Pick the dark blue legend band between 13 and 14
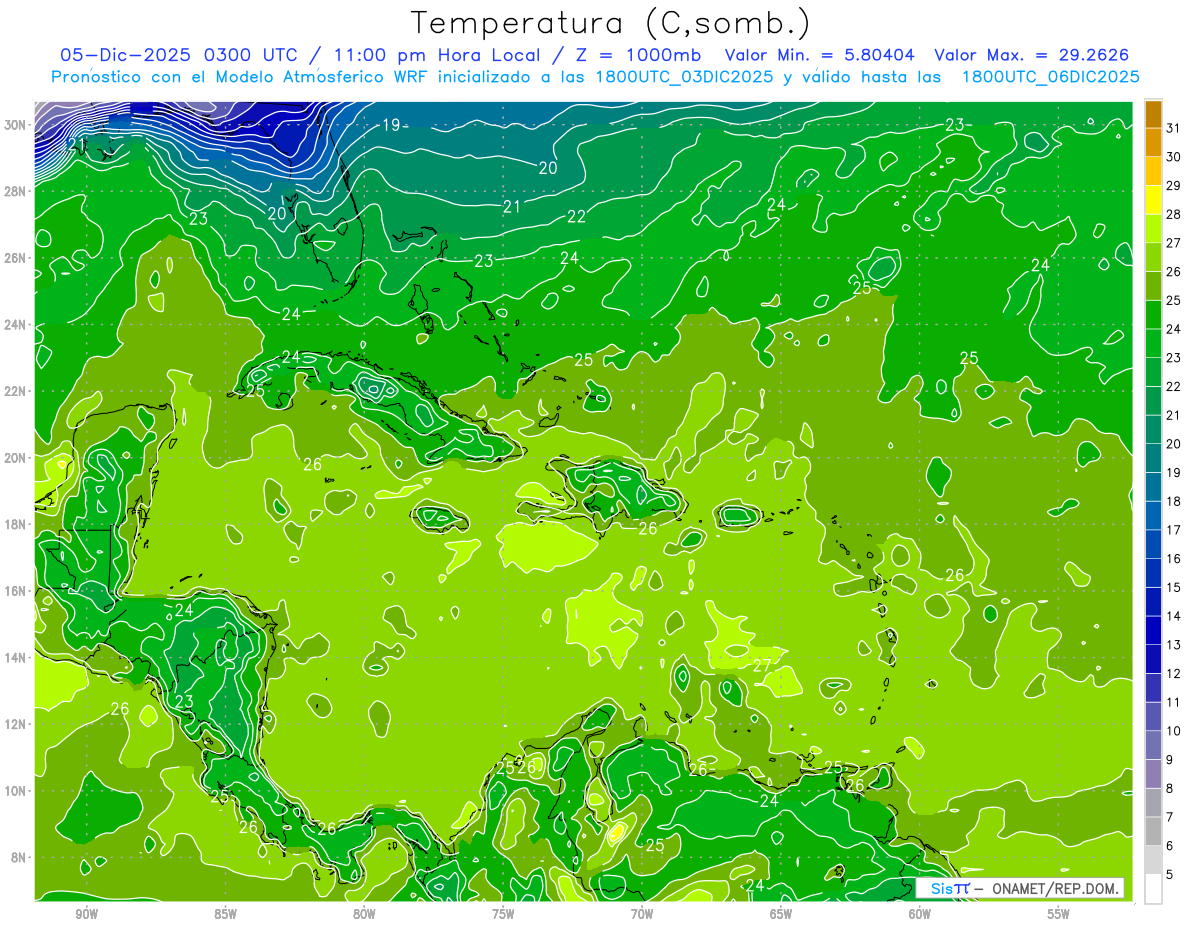 [1153, 631]
